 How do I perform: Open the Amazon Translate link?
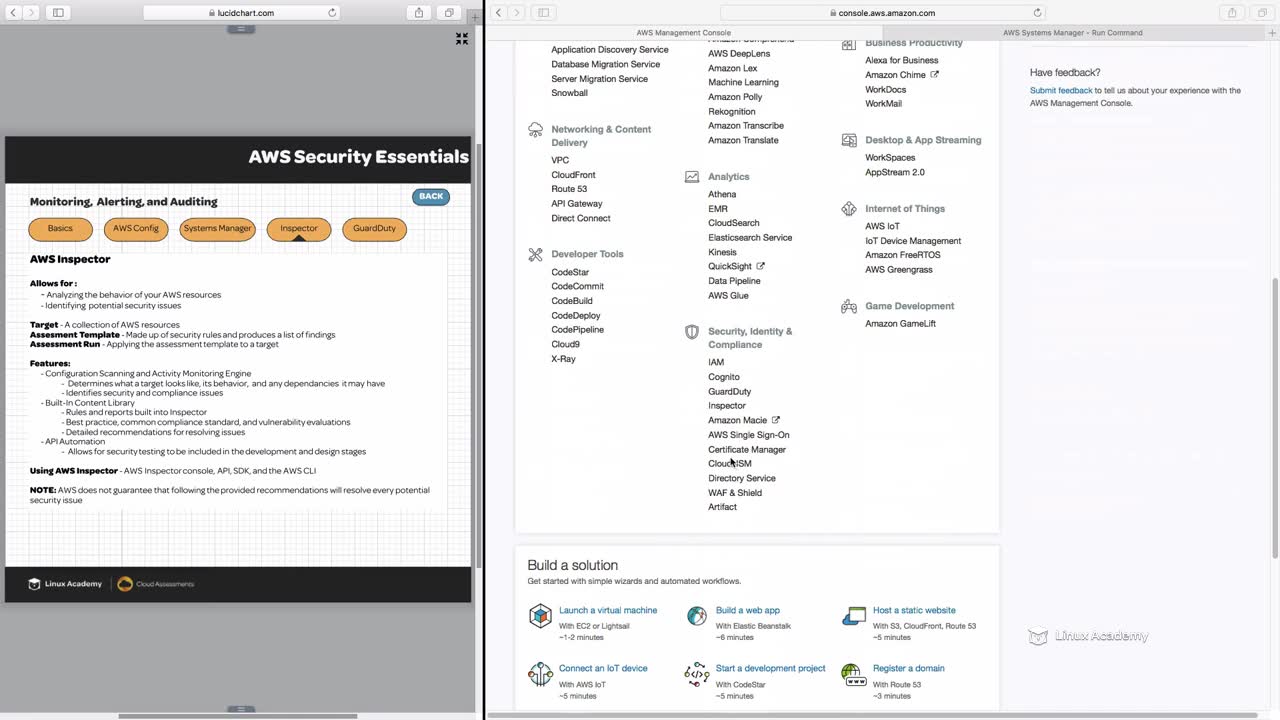[743, 141]
